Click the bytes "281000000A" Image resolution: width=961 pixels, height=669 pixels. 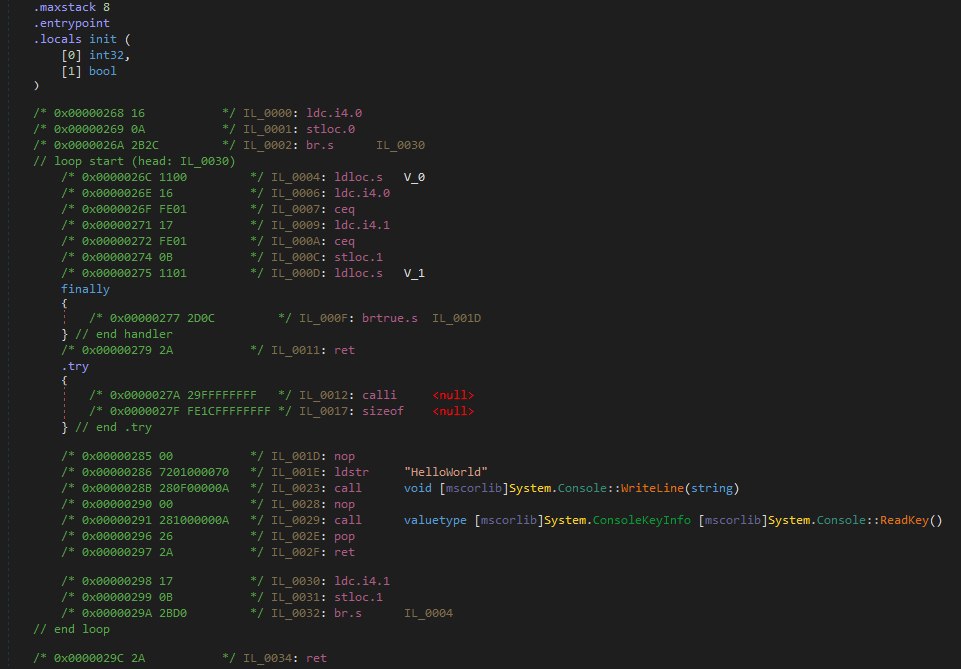pyautogui.click(x=194, y=520)
